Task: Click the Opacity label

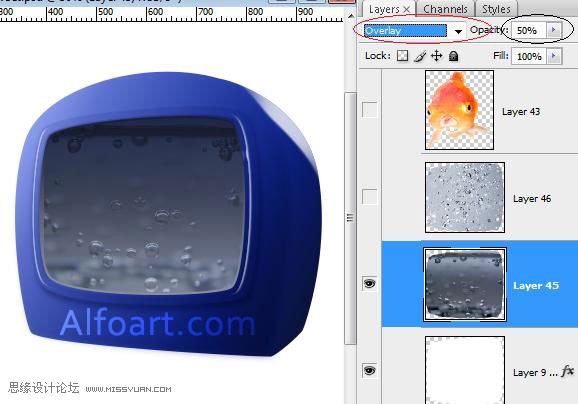Action: pyautogui.click(x=488, y=30)
